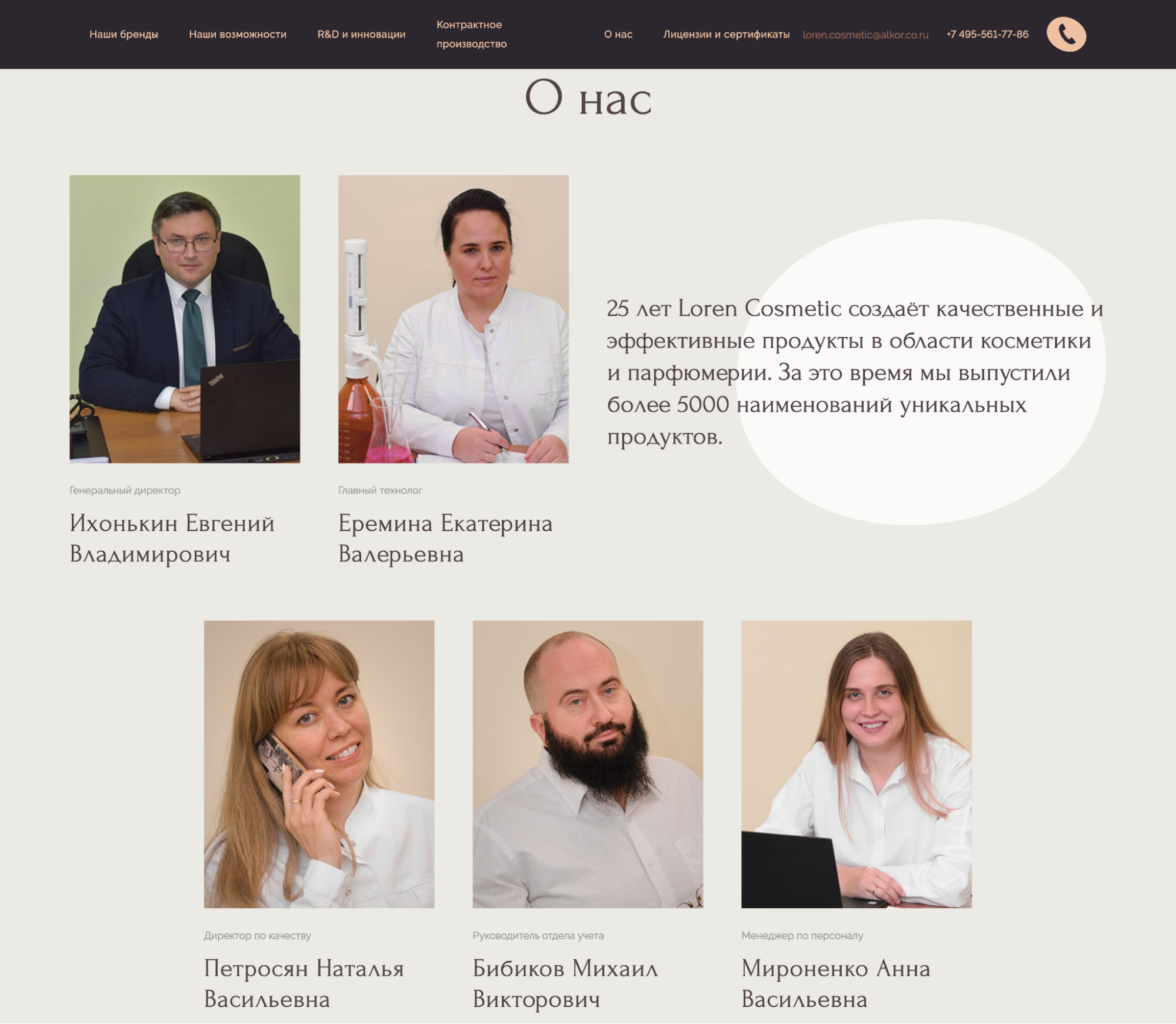This screenshot has height=1024, width=1176.
Task: Click the 25 лет Loren Cosmetic paragraph
Action: pos(855,372)
